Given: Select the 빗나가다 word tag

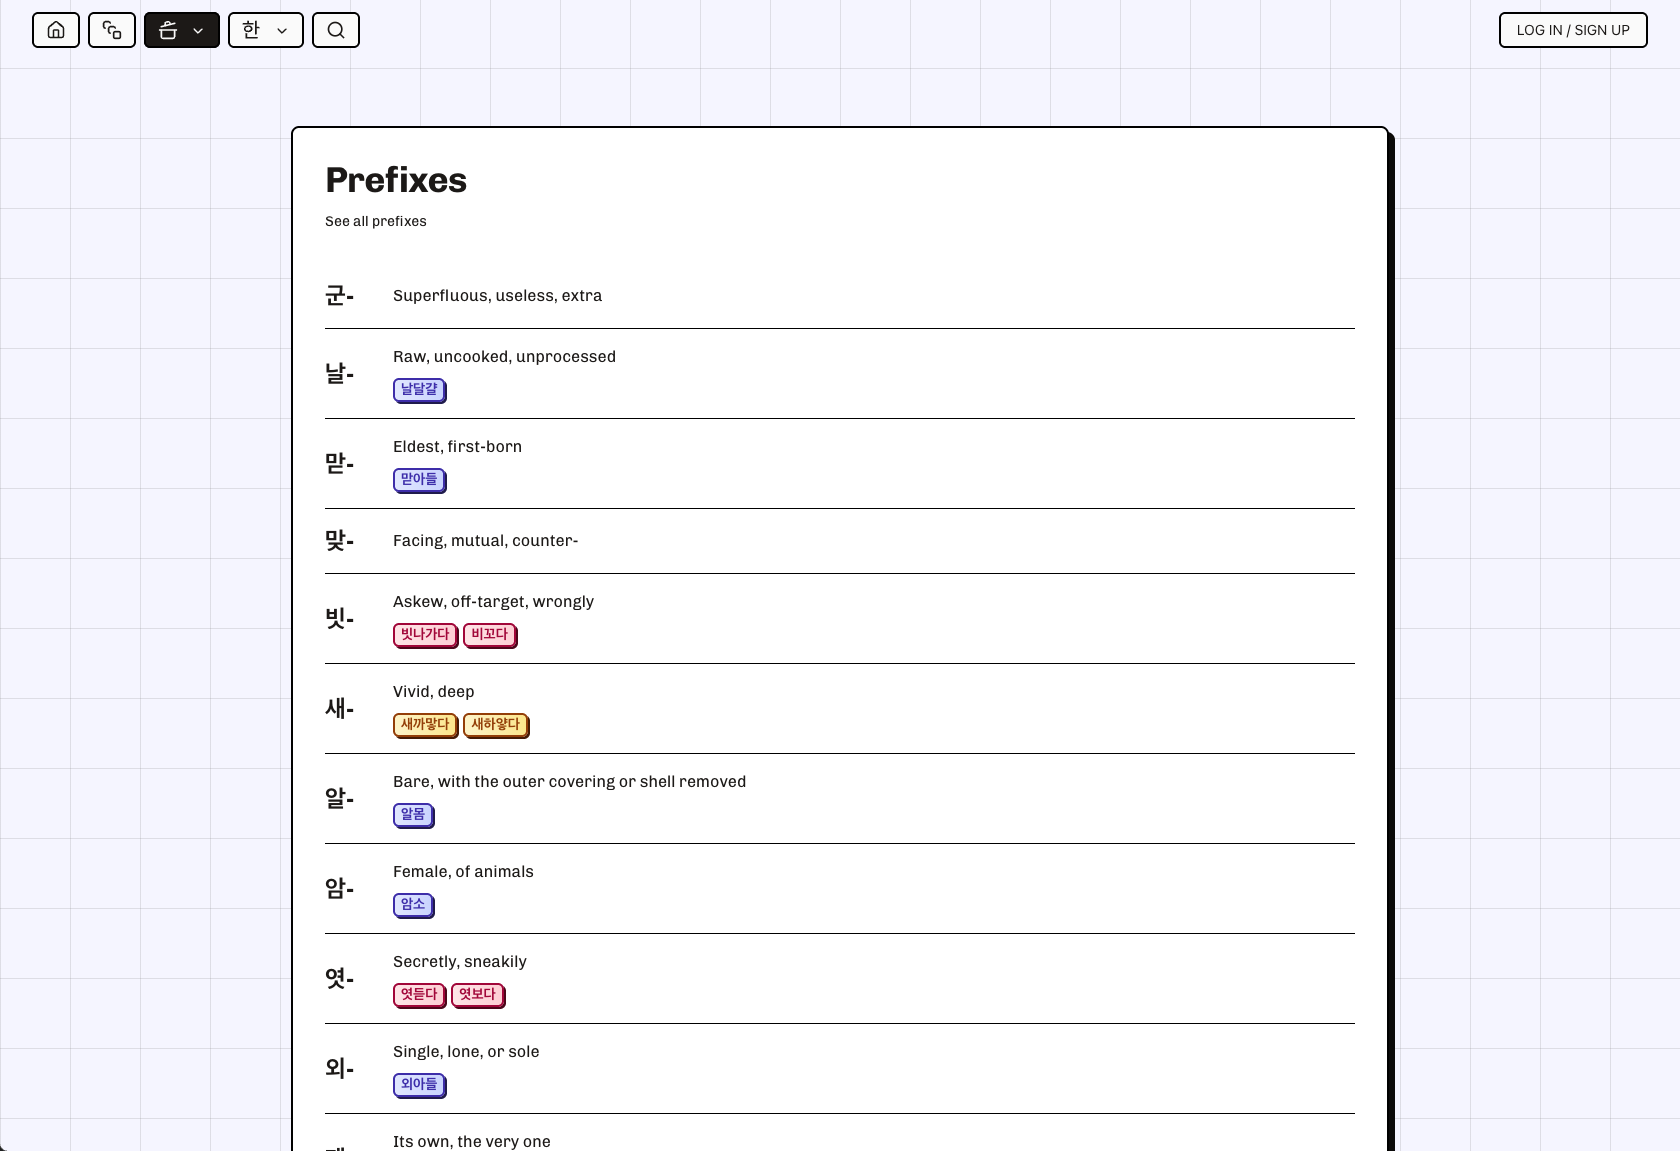Looking at the screenshot, I should (425, 634).
